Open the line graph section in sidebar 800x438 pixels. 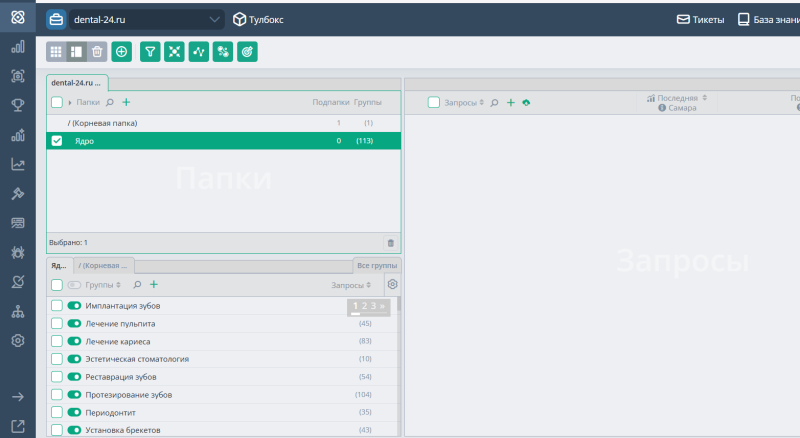pos(18,164)
